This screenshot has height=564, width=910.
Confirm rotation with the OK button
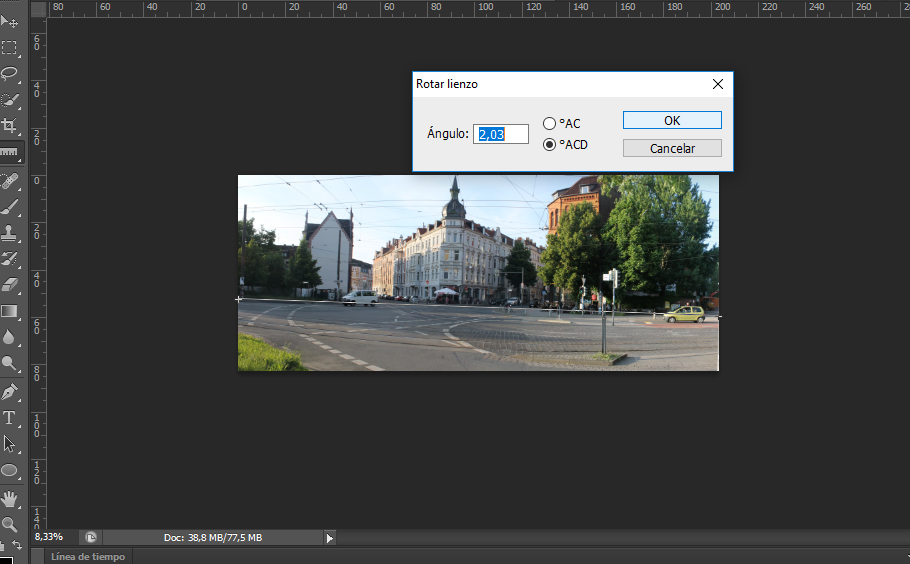[672, 120]
